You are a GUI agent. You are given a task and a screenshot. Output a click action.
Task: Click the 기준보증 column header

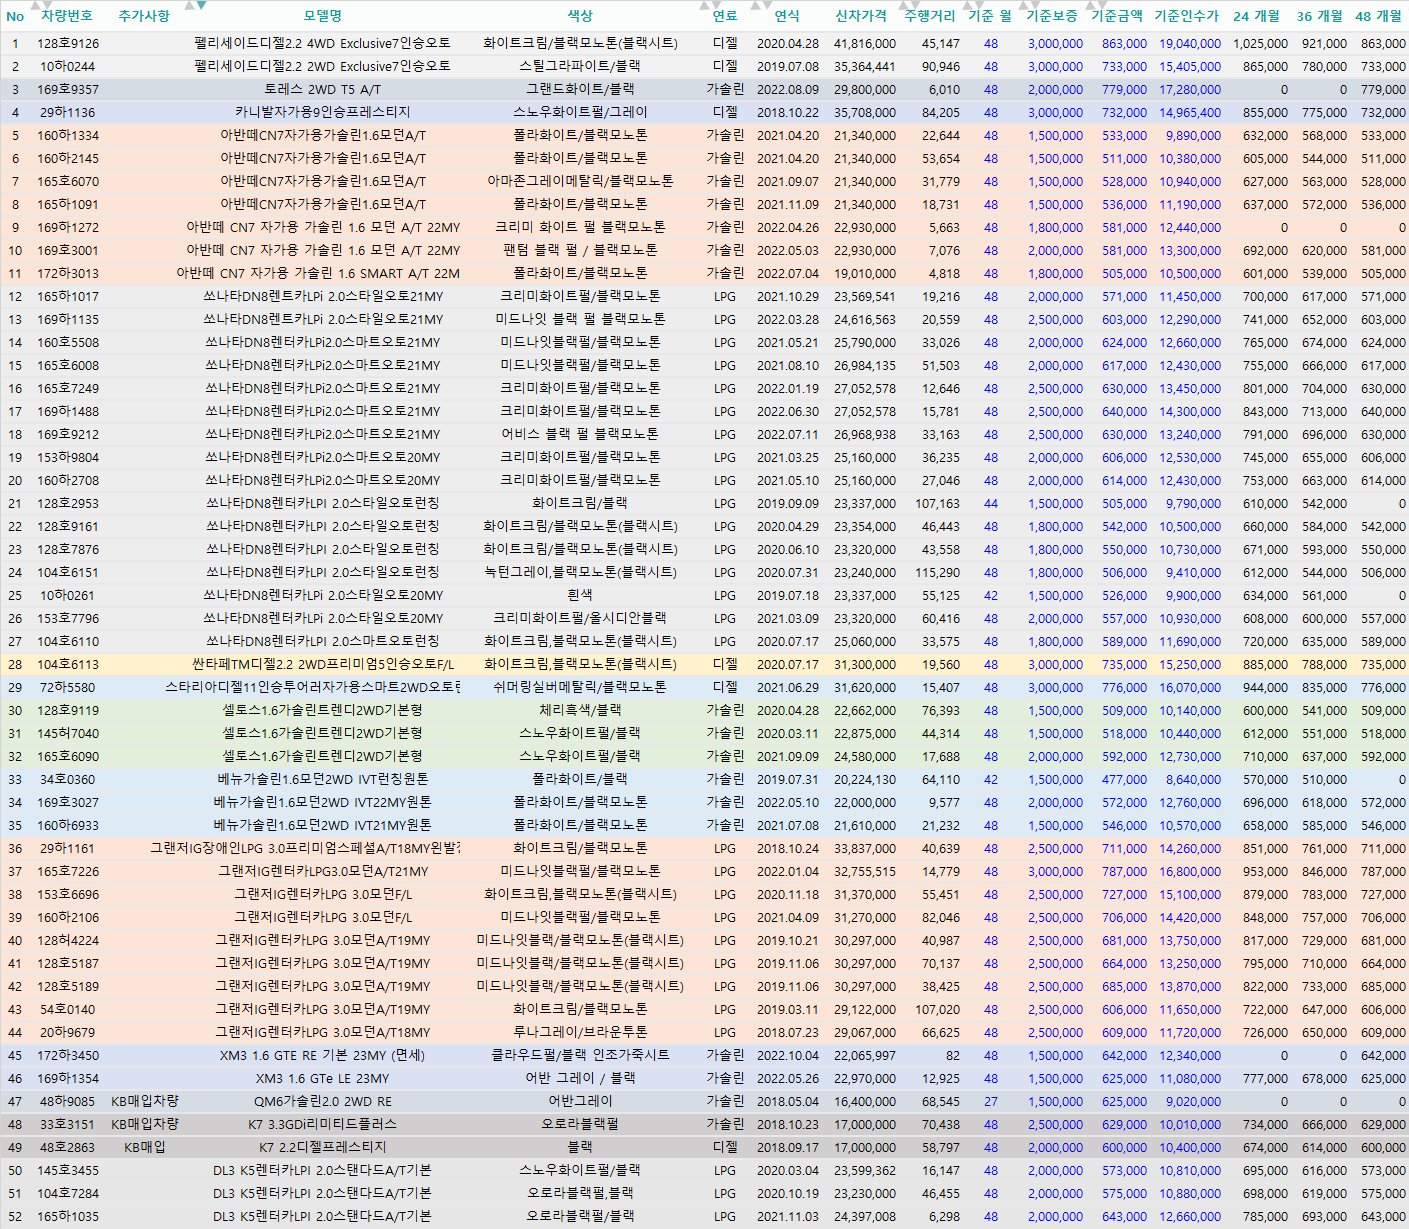(x=1052, y=16)
